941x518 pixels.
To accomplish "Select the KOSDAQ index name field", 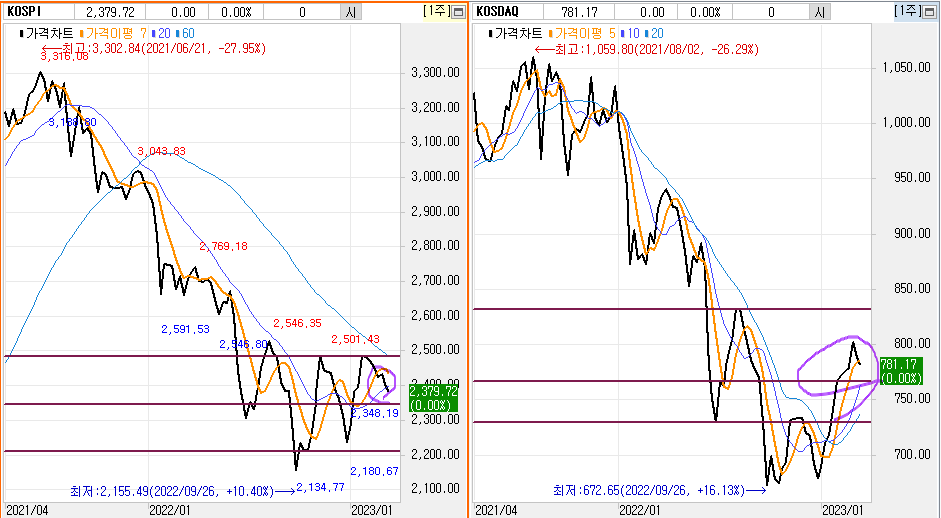I will point(508,12).
